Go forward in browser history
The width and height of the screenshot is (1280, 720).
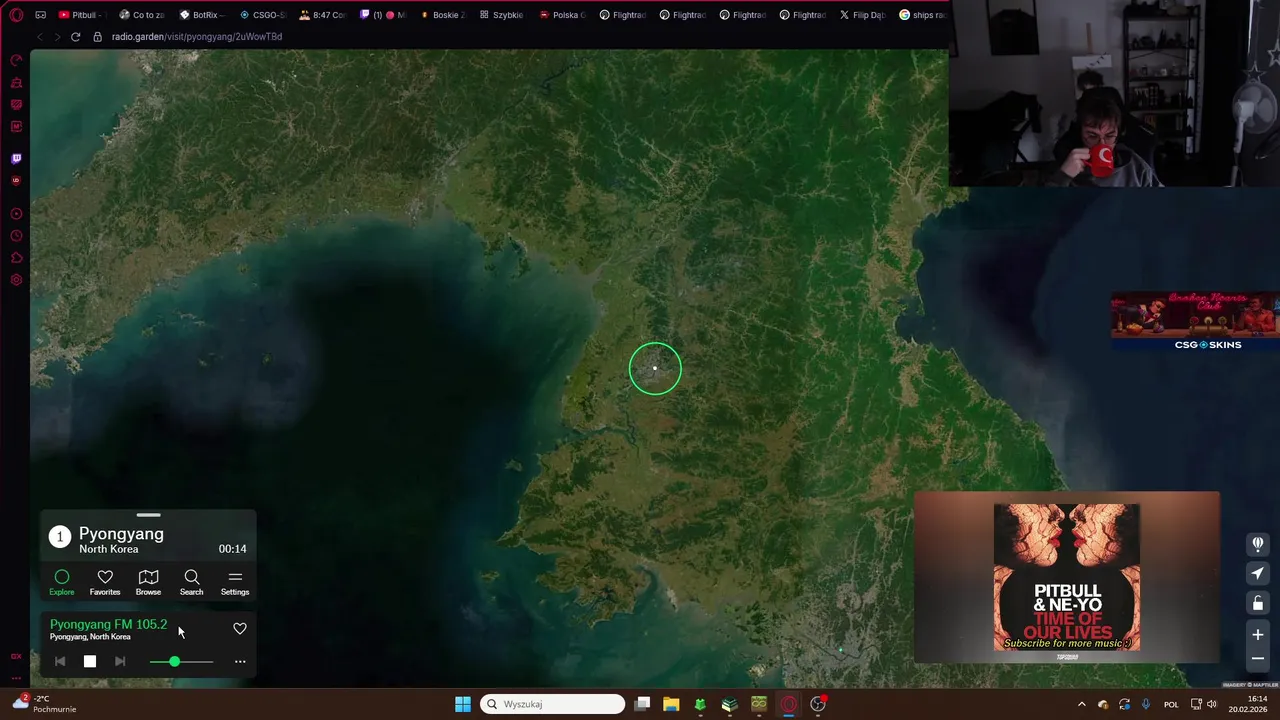click(x=57, y=37)
